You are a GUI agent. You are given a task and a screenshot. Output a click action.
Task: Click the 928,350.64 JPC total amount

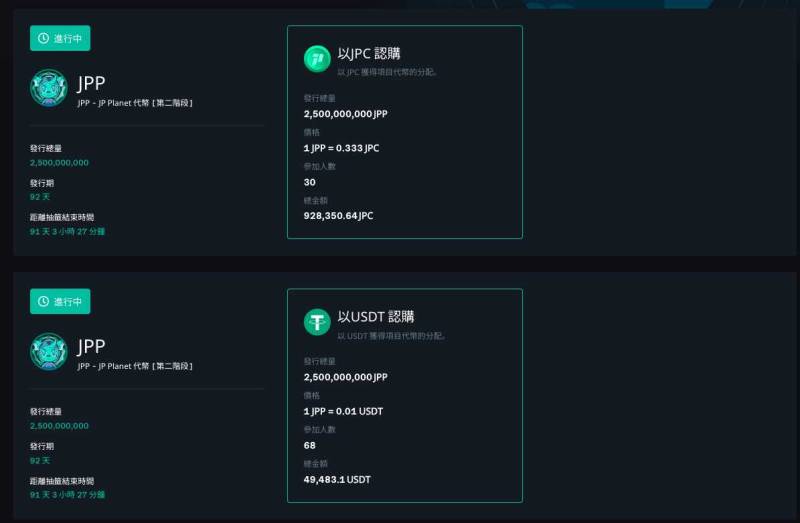tap(338, 216)
